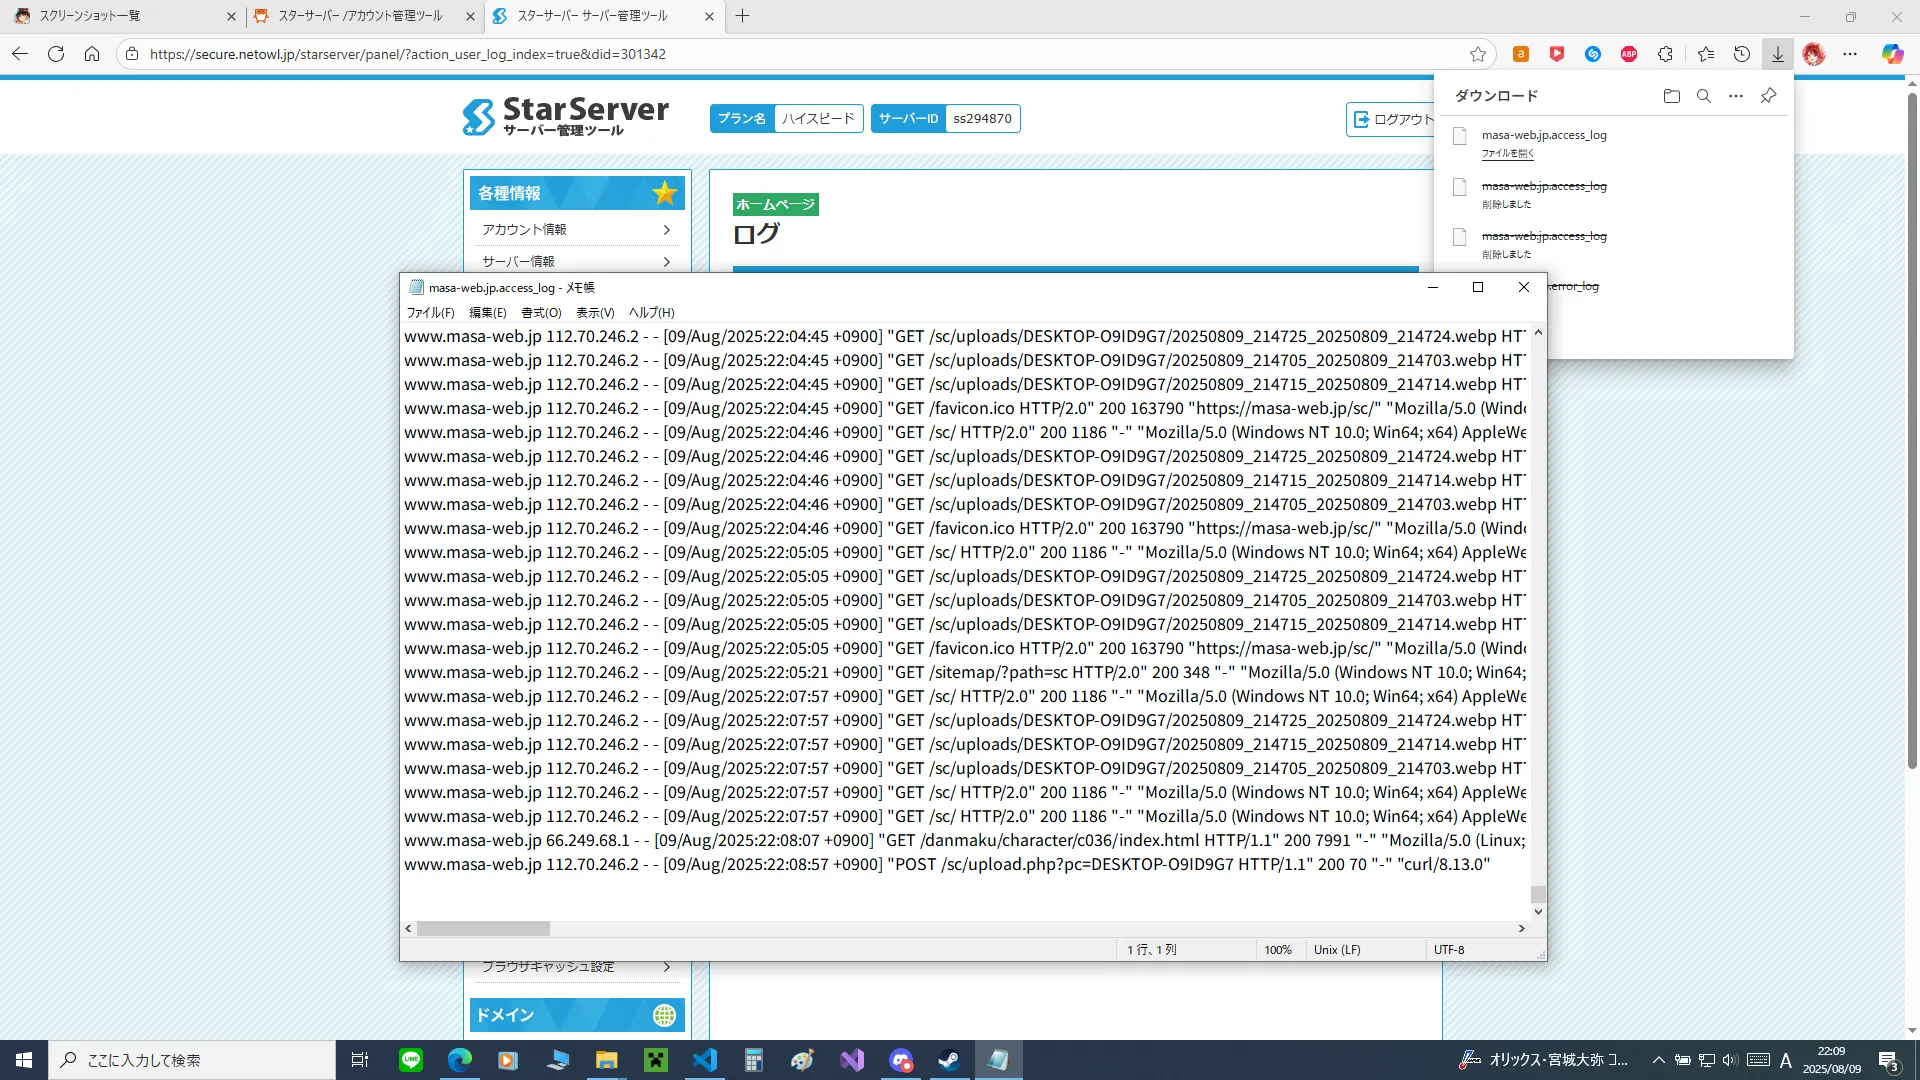Click the browser address bar URL
The image size is (1920, 1080).
[407, 54]
